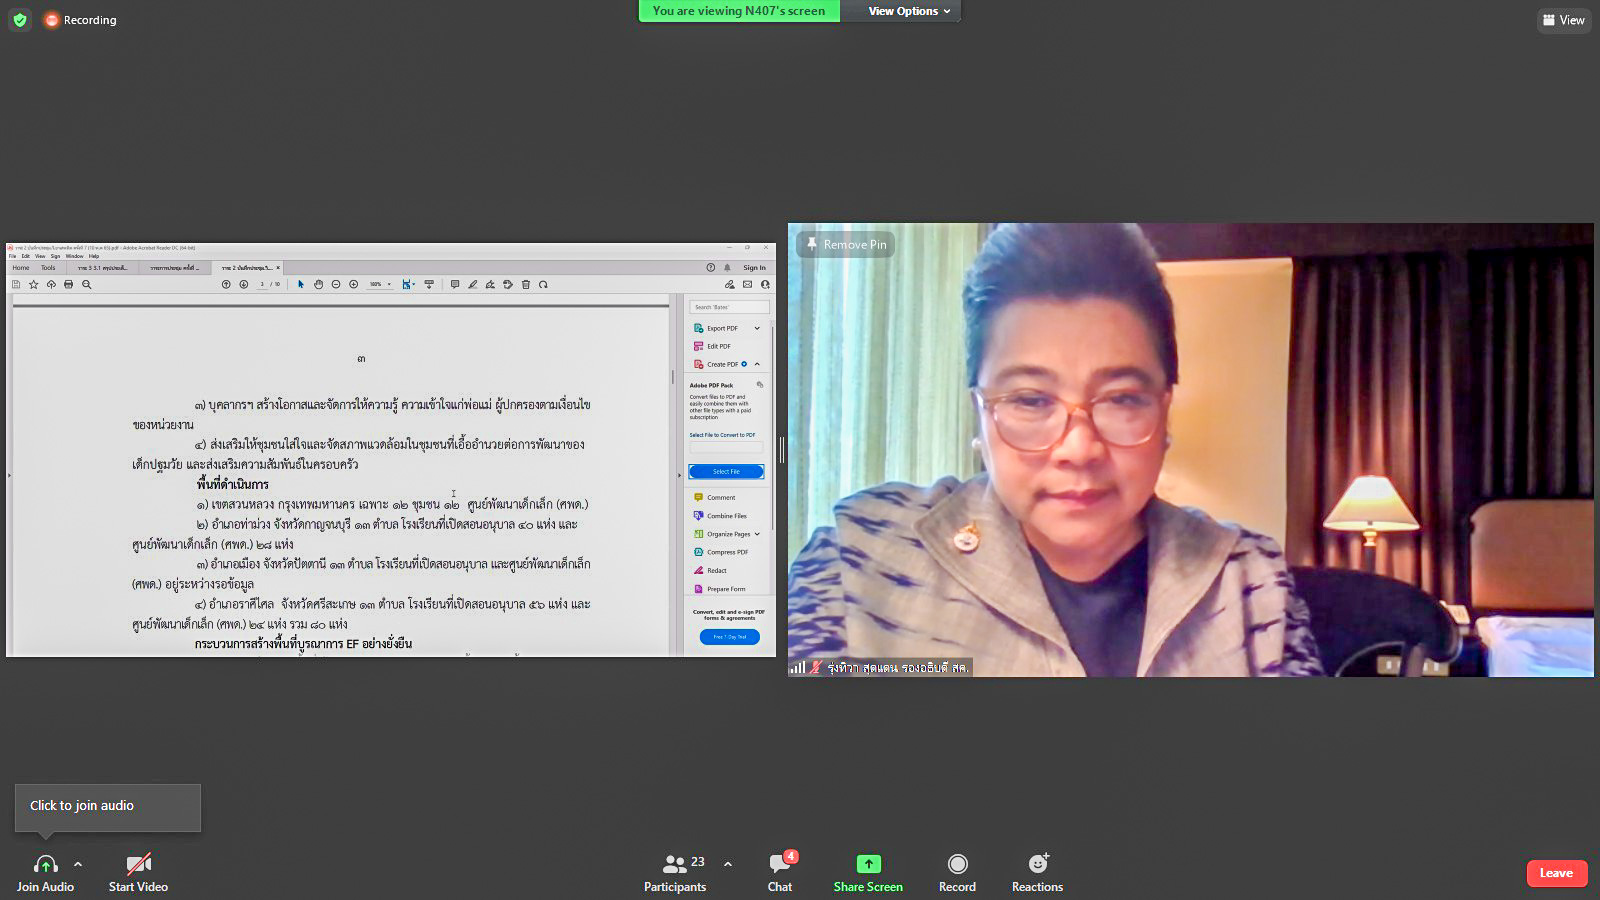
Task: Click the Acrobat notifications bell icon
Action: click(727, 268)
